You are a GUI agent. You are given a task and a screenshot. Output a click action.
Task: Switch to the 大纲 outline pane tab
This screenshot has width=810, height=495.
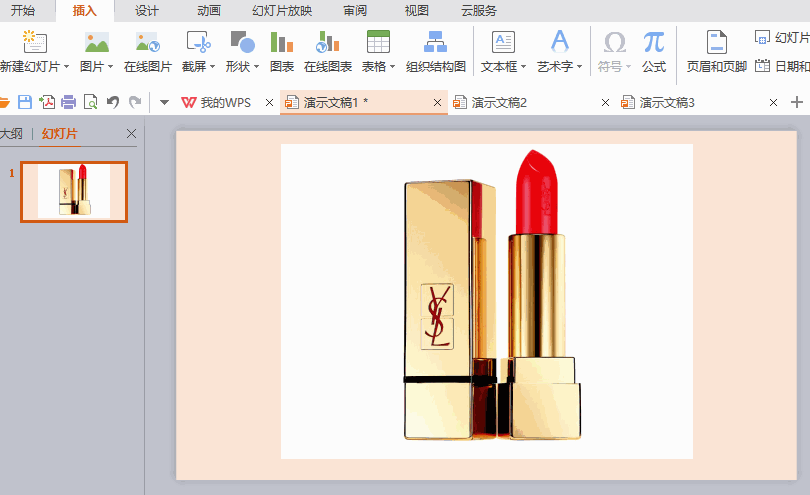tap(11, 134)
